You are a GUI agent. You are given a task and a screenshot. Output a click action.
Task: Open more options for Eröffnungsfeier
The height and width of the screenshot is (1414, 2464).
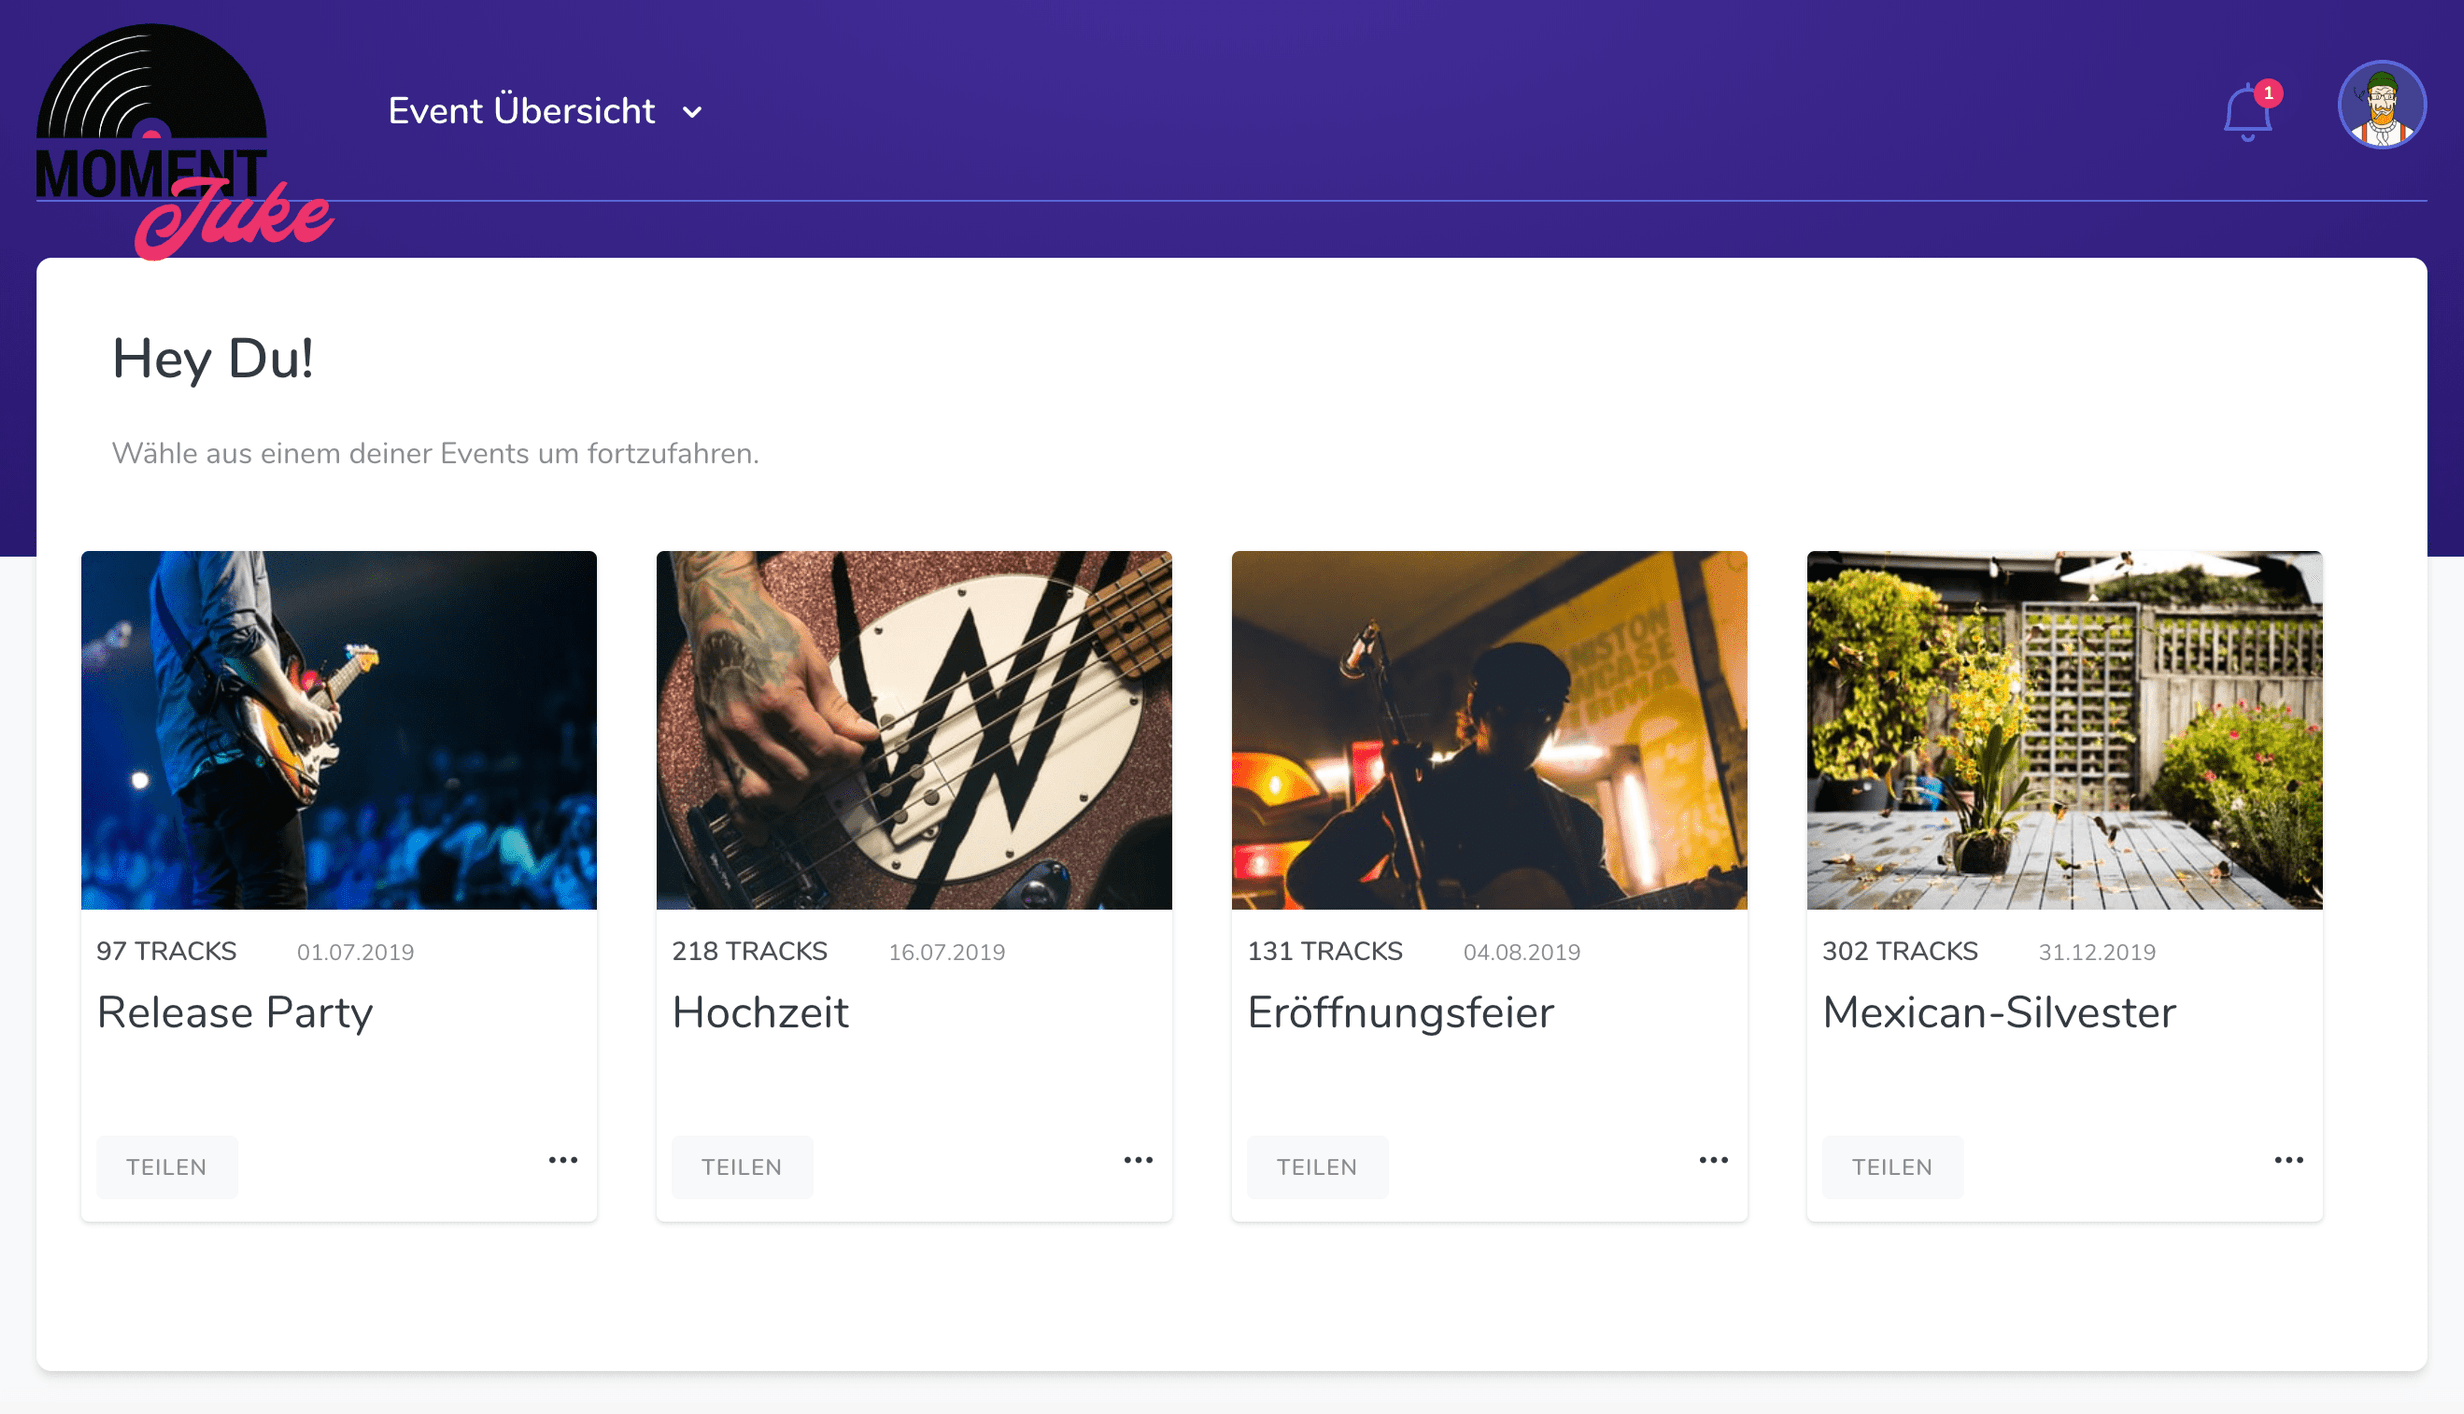pyautogui.click(x=1713, y=1160)
